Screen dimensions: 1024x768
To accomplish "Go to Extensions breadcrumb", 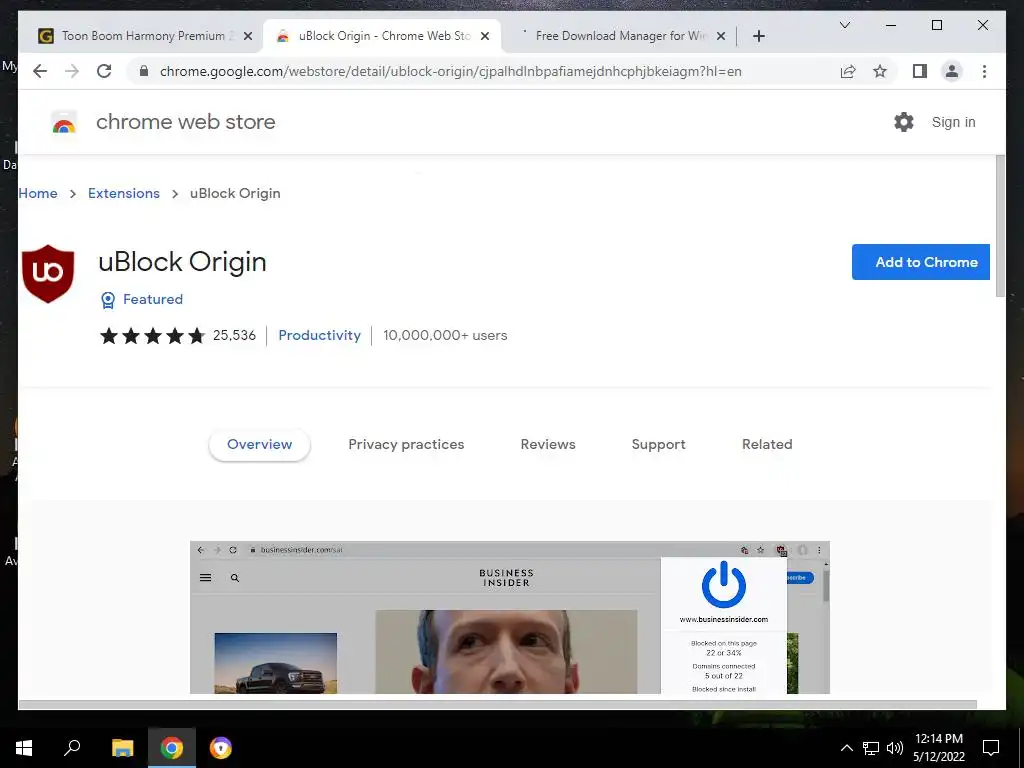I will point(123,193).
